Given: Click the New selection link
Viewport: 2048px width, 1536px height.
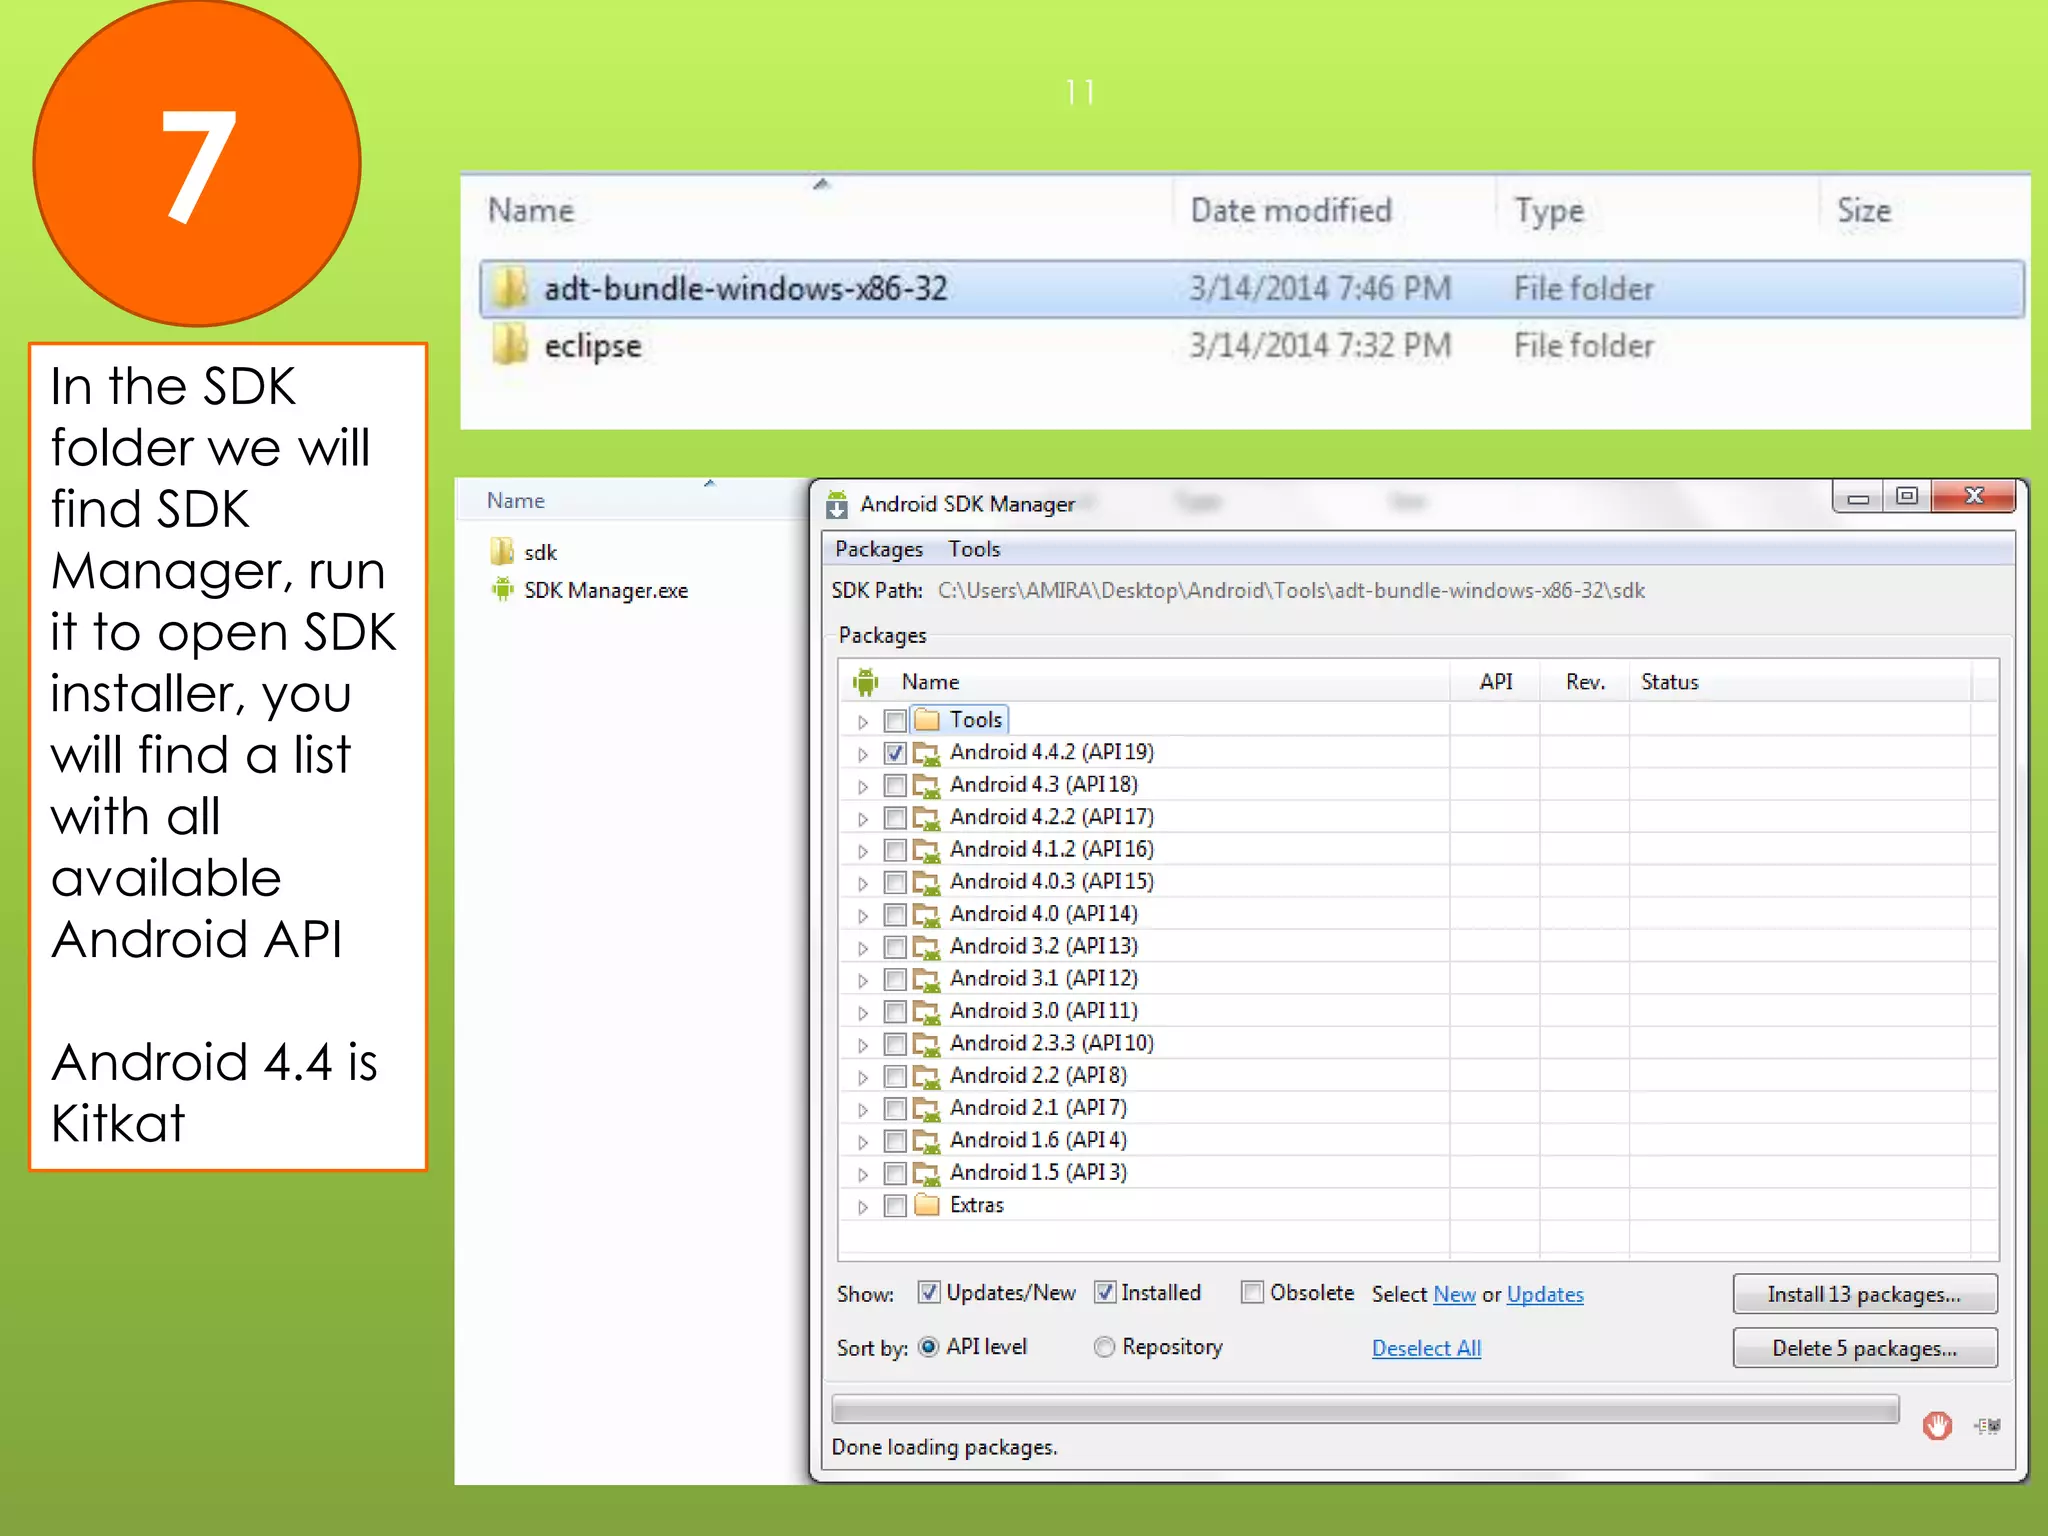Looking at the screenshot, I should (x=1454, y=1294).
